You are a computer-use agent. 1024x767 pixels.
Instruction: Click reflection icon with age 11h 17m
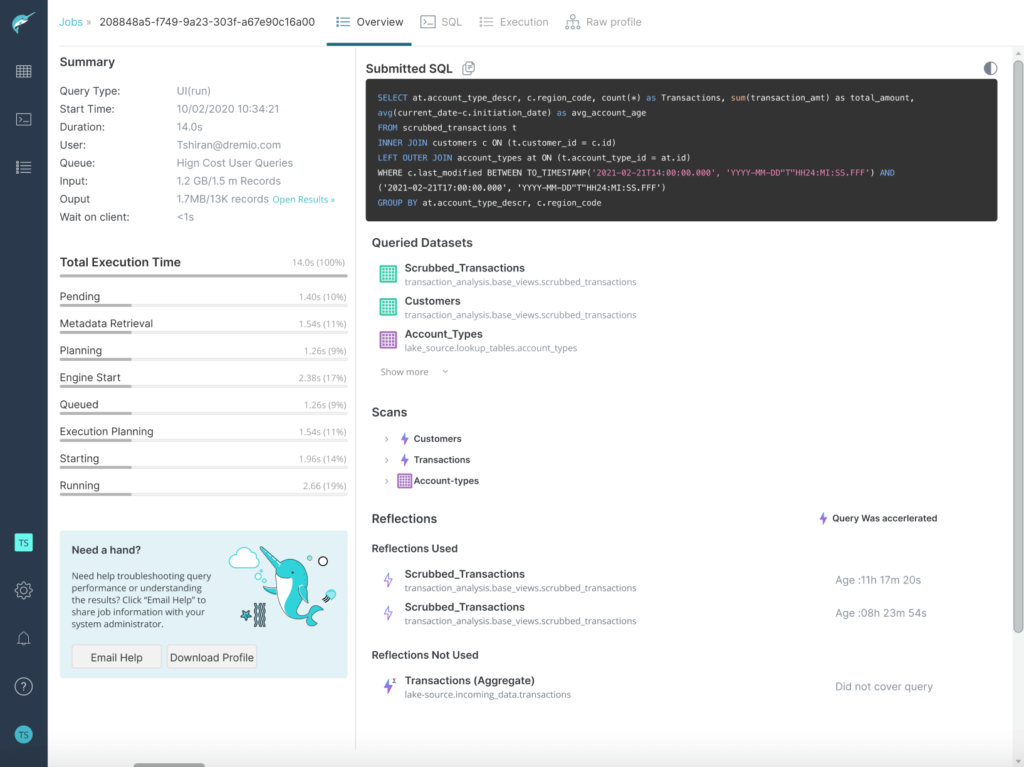pyautogui.click(x=388, y=579)
